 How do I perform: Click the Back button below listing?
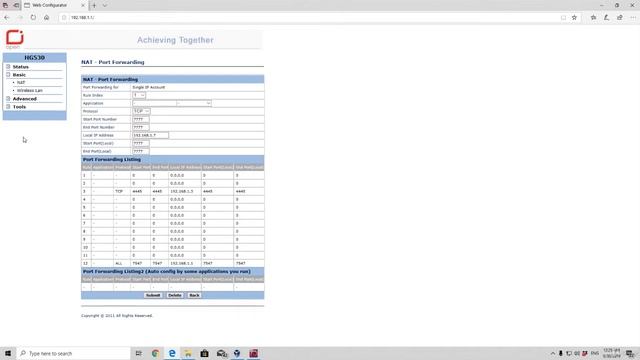click(194, 295)
